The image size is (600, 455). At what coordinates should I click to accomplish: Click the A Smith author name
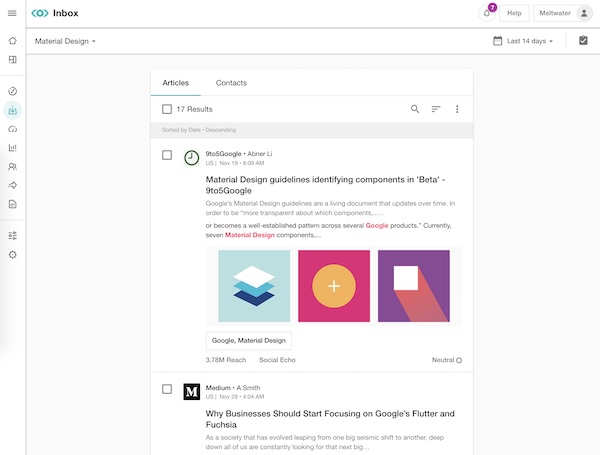point(248,388)
